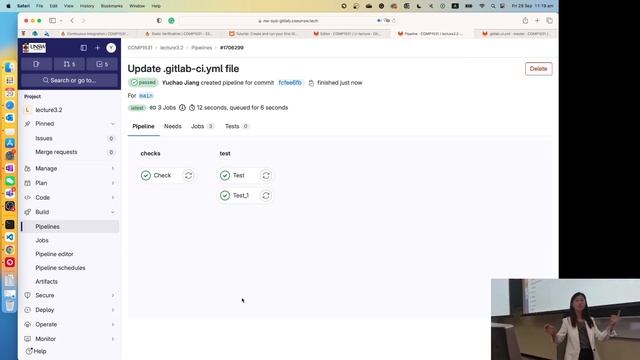Viewport: 640px width, 360px height.
Task: Go back in Safari
Action: click(72, 20)
